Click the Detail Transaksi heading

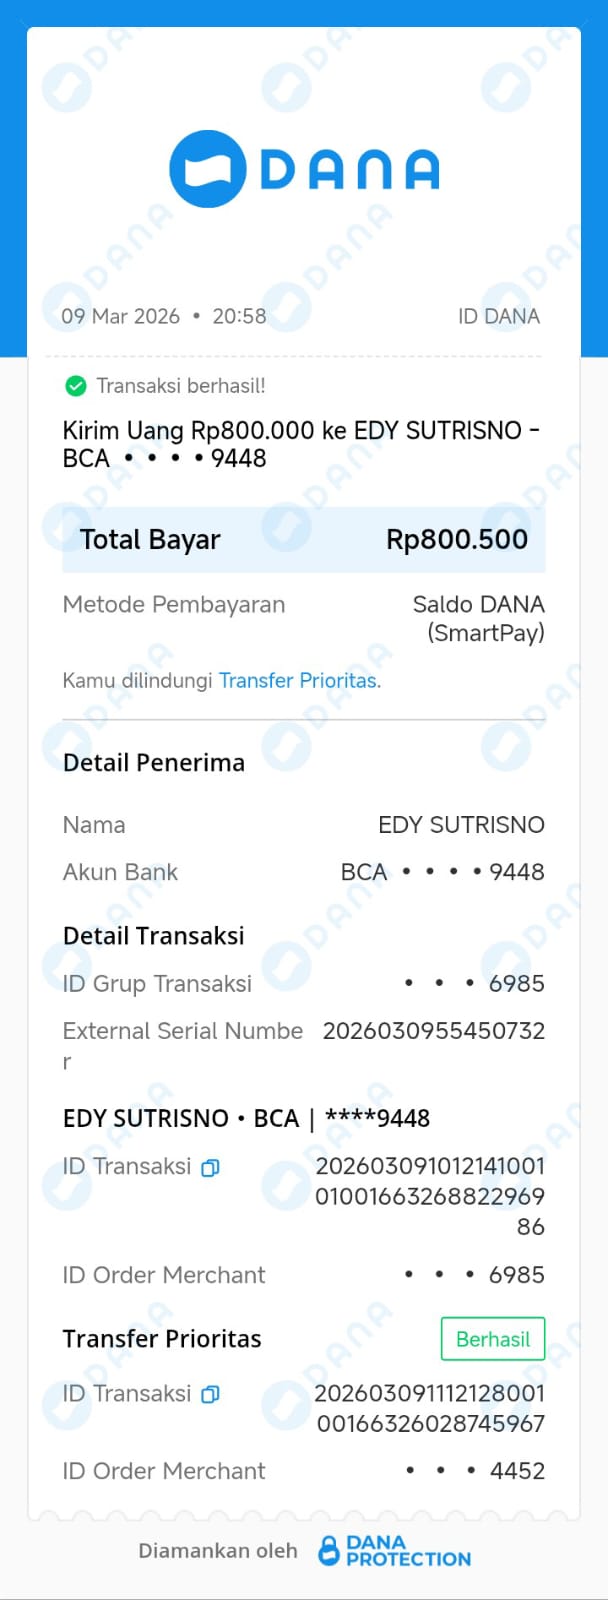tap(153, 936)
